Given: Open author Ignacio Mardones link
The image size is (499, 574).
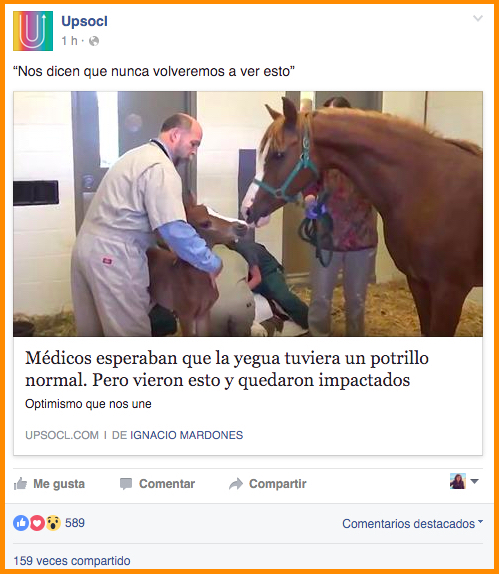Looking at the screenshot, I should coord(186,435).
